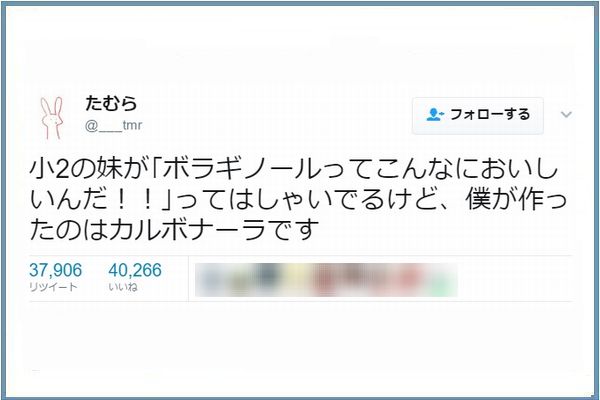Select the pink-red blurred avatar
Viewport: 600px width, 400px height.
click(x=410, y=279)
